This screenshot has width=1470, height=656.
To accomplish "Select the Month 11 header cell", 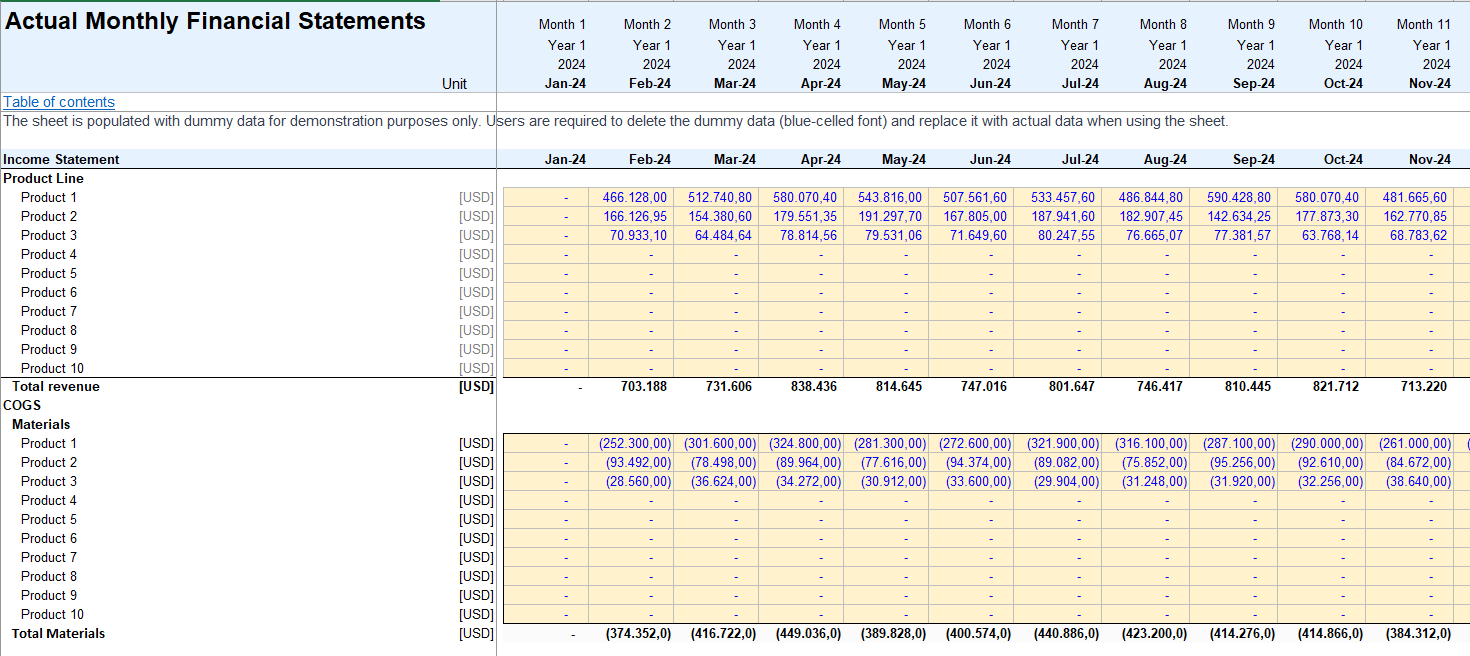I will tap(1423, 24).
